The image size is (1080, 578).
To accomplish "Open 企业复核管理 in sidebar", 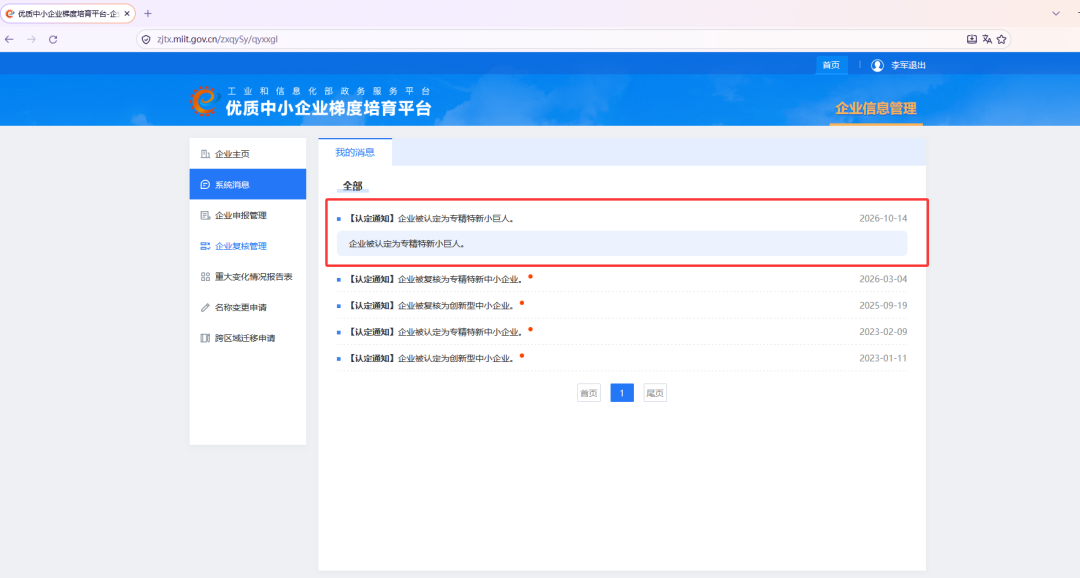I will coord(248,246).
